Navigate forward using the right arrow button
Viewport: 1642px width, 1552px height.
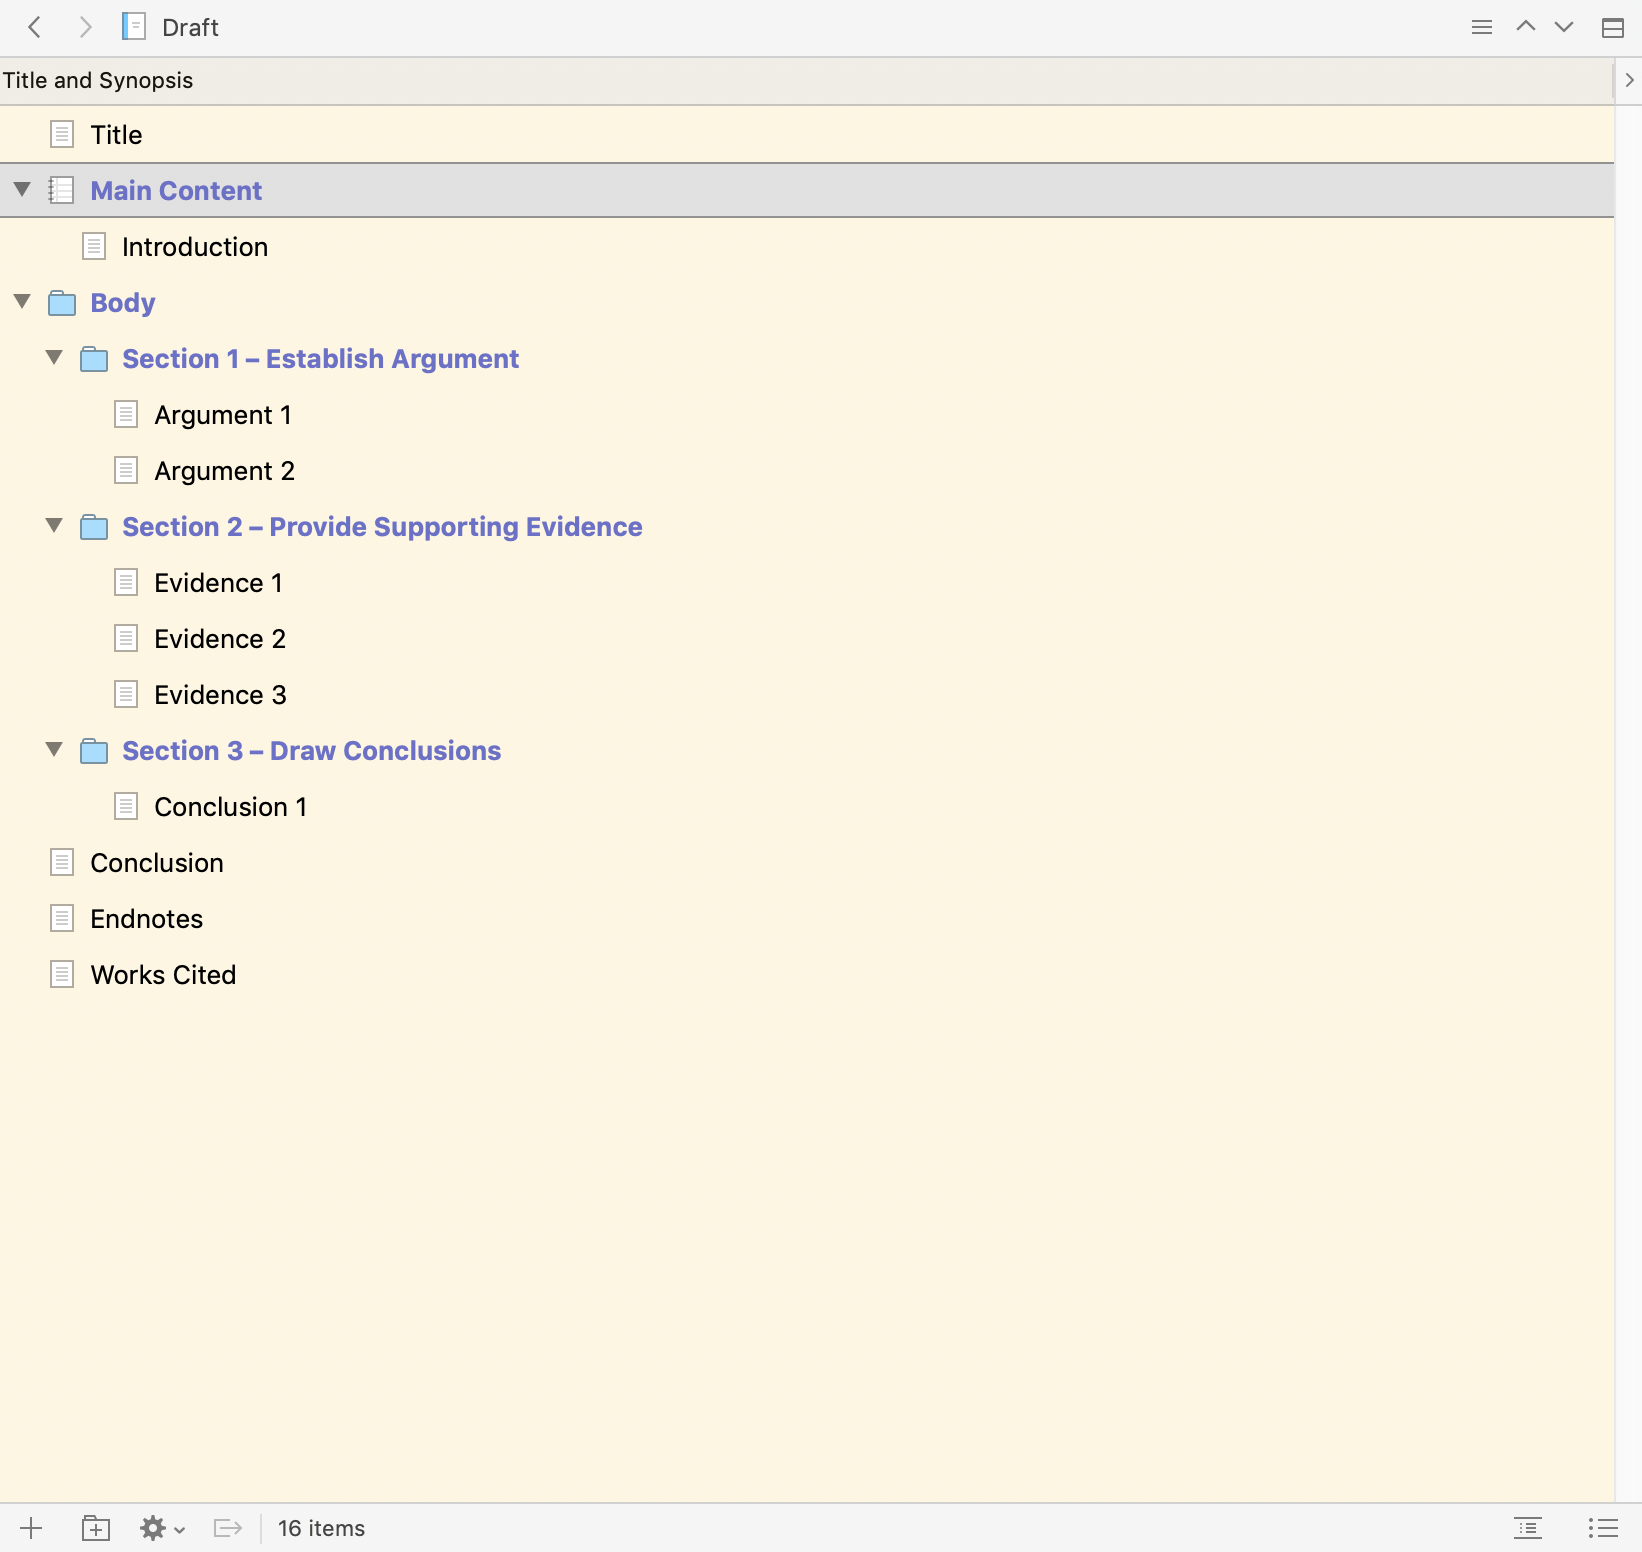[85, 27]
